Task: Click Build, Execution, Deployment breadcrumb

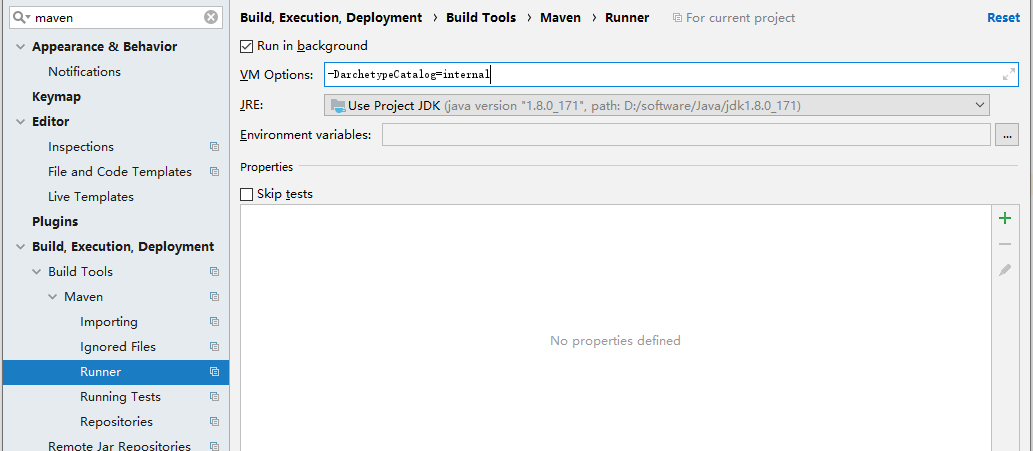Action: coord(331,18)
